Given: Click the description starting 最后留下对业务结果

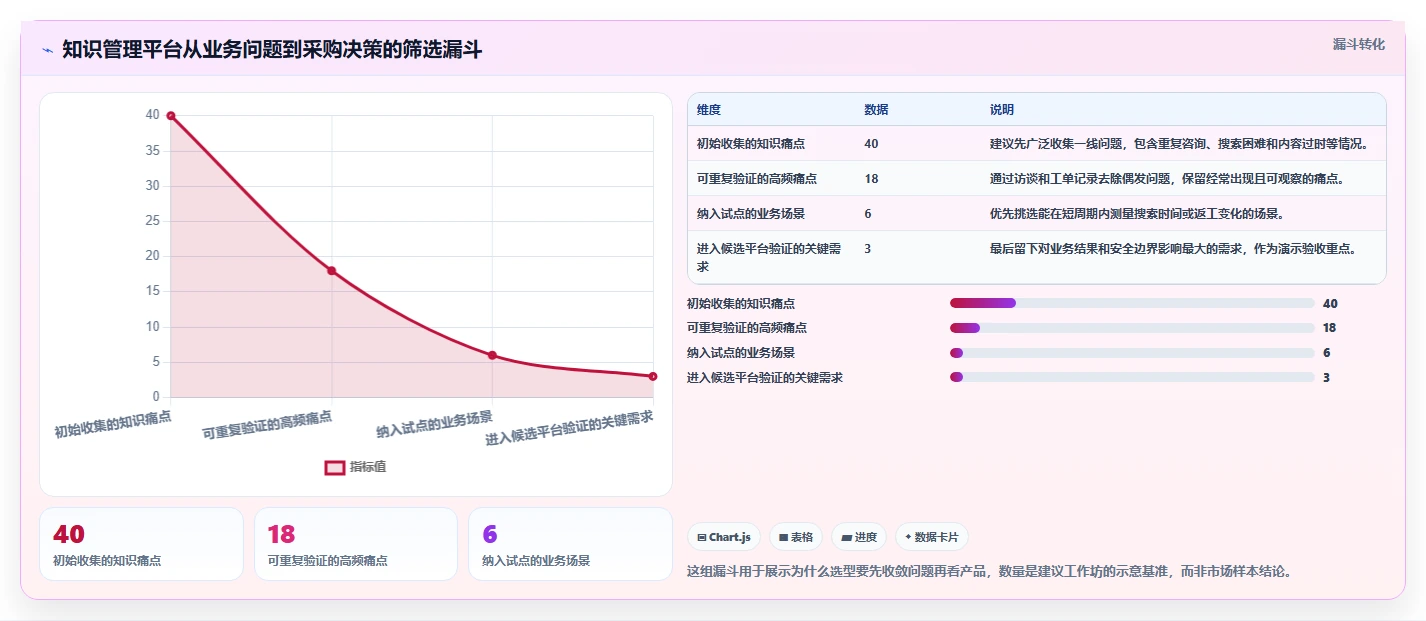Looking at the screenshot, I should click(1173, 249).
